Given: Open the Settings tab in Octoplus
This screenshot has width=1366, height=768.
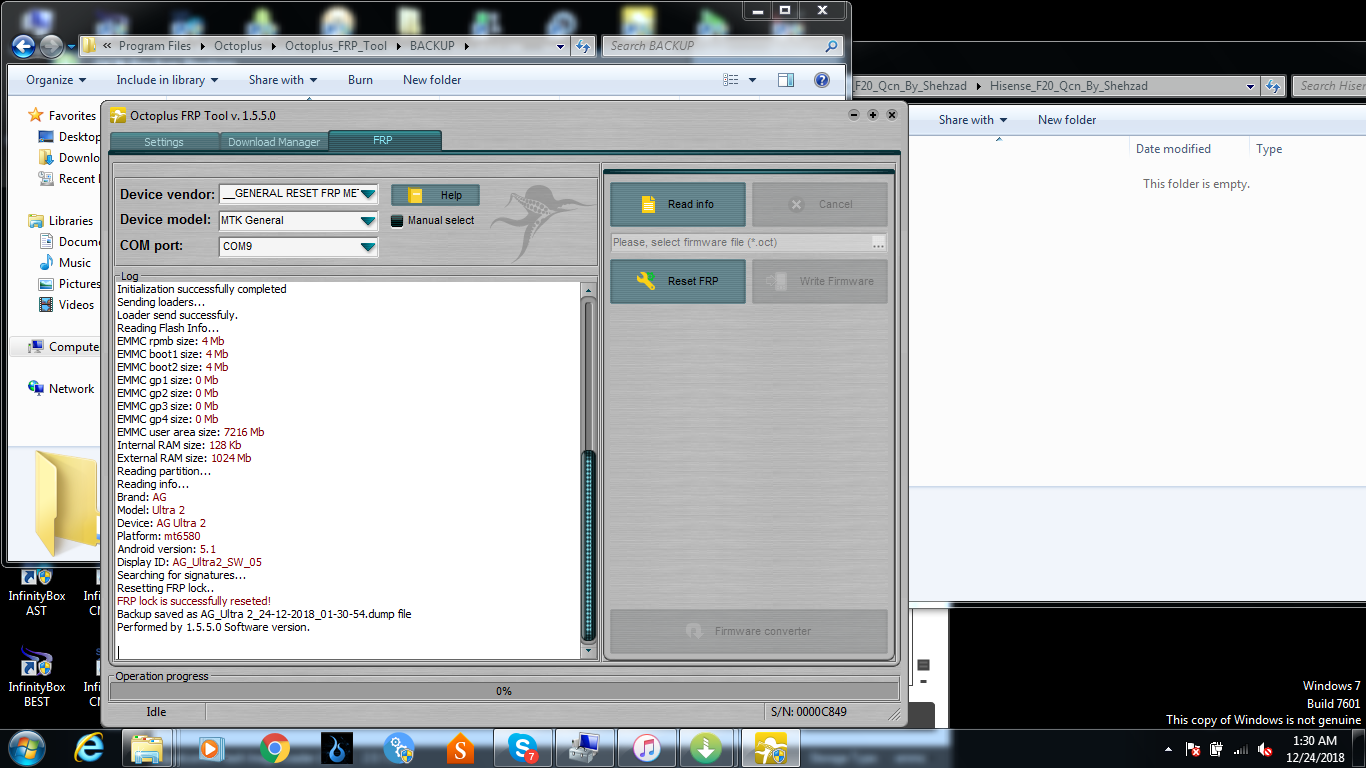Looking at the screenshot, I should [164, 142].
